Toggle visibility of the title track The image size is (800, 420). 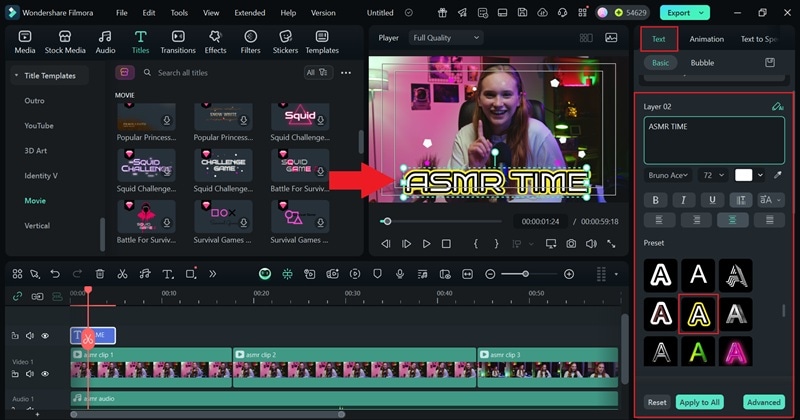point(45,336)
